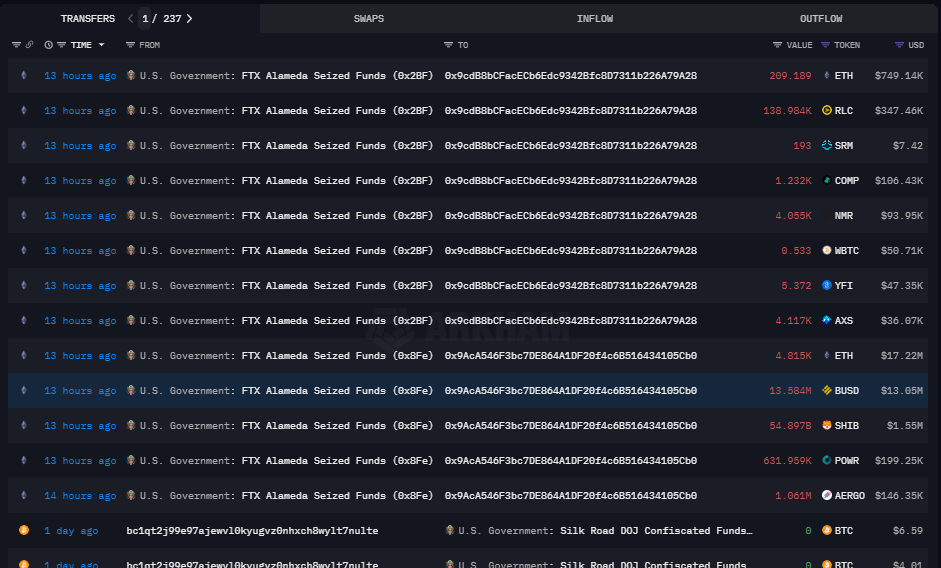
Task: Click the YFI token icon
Action: 826,286
